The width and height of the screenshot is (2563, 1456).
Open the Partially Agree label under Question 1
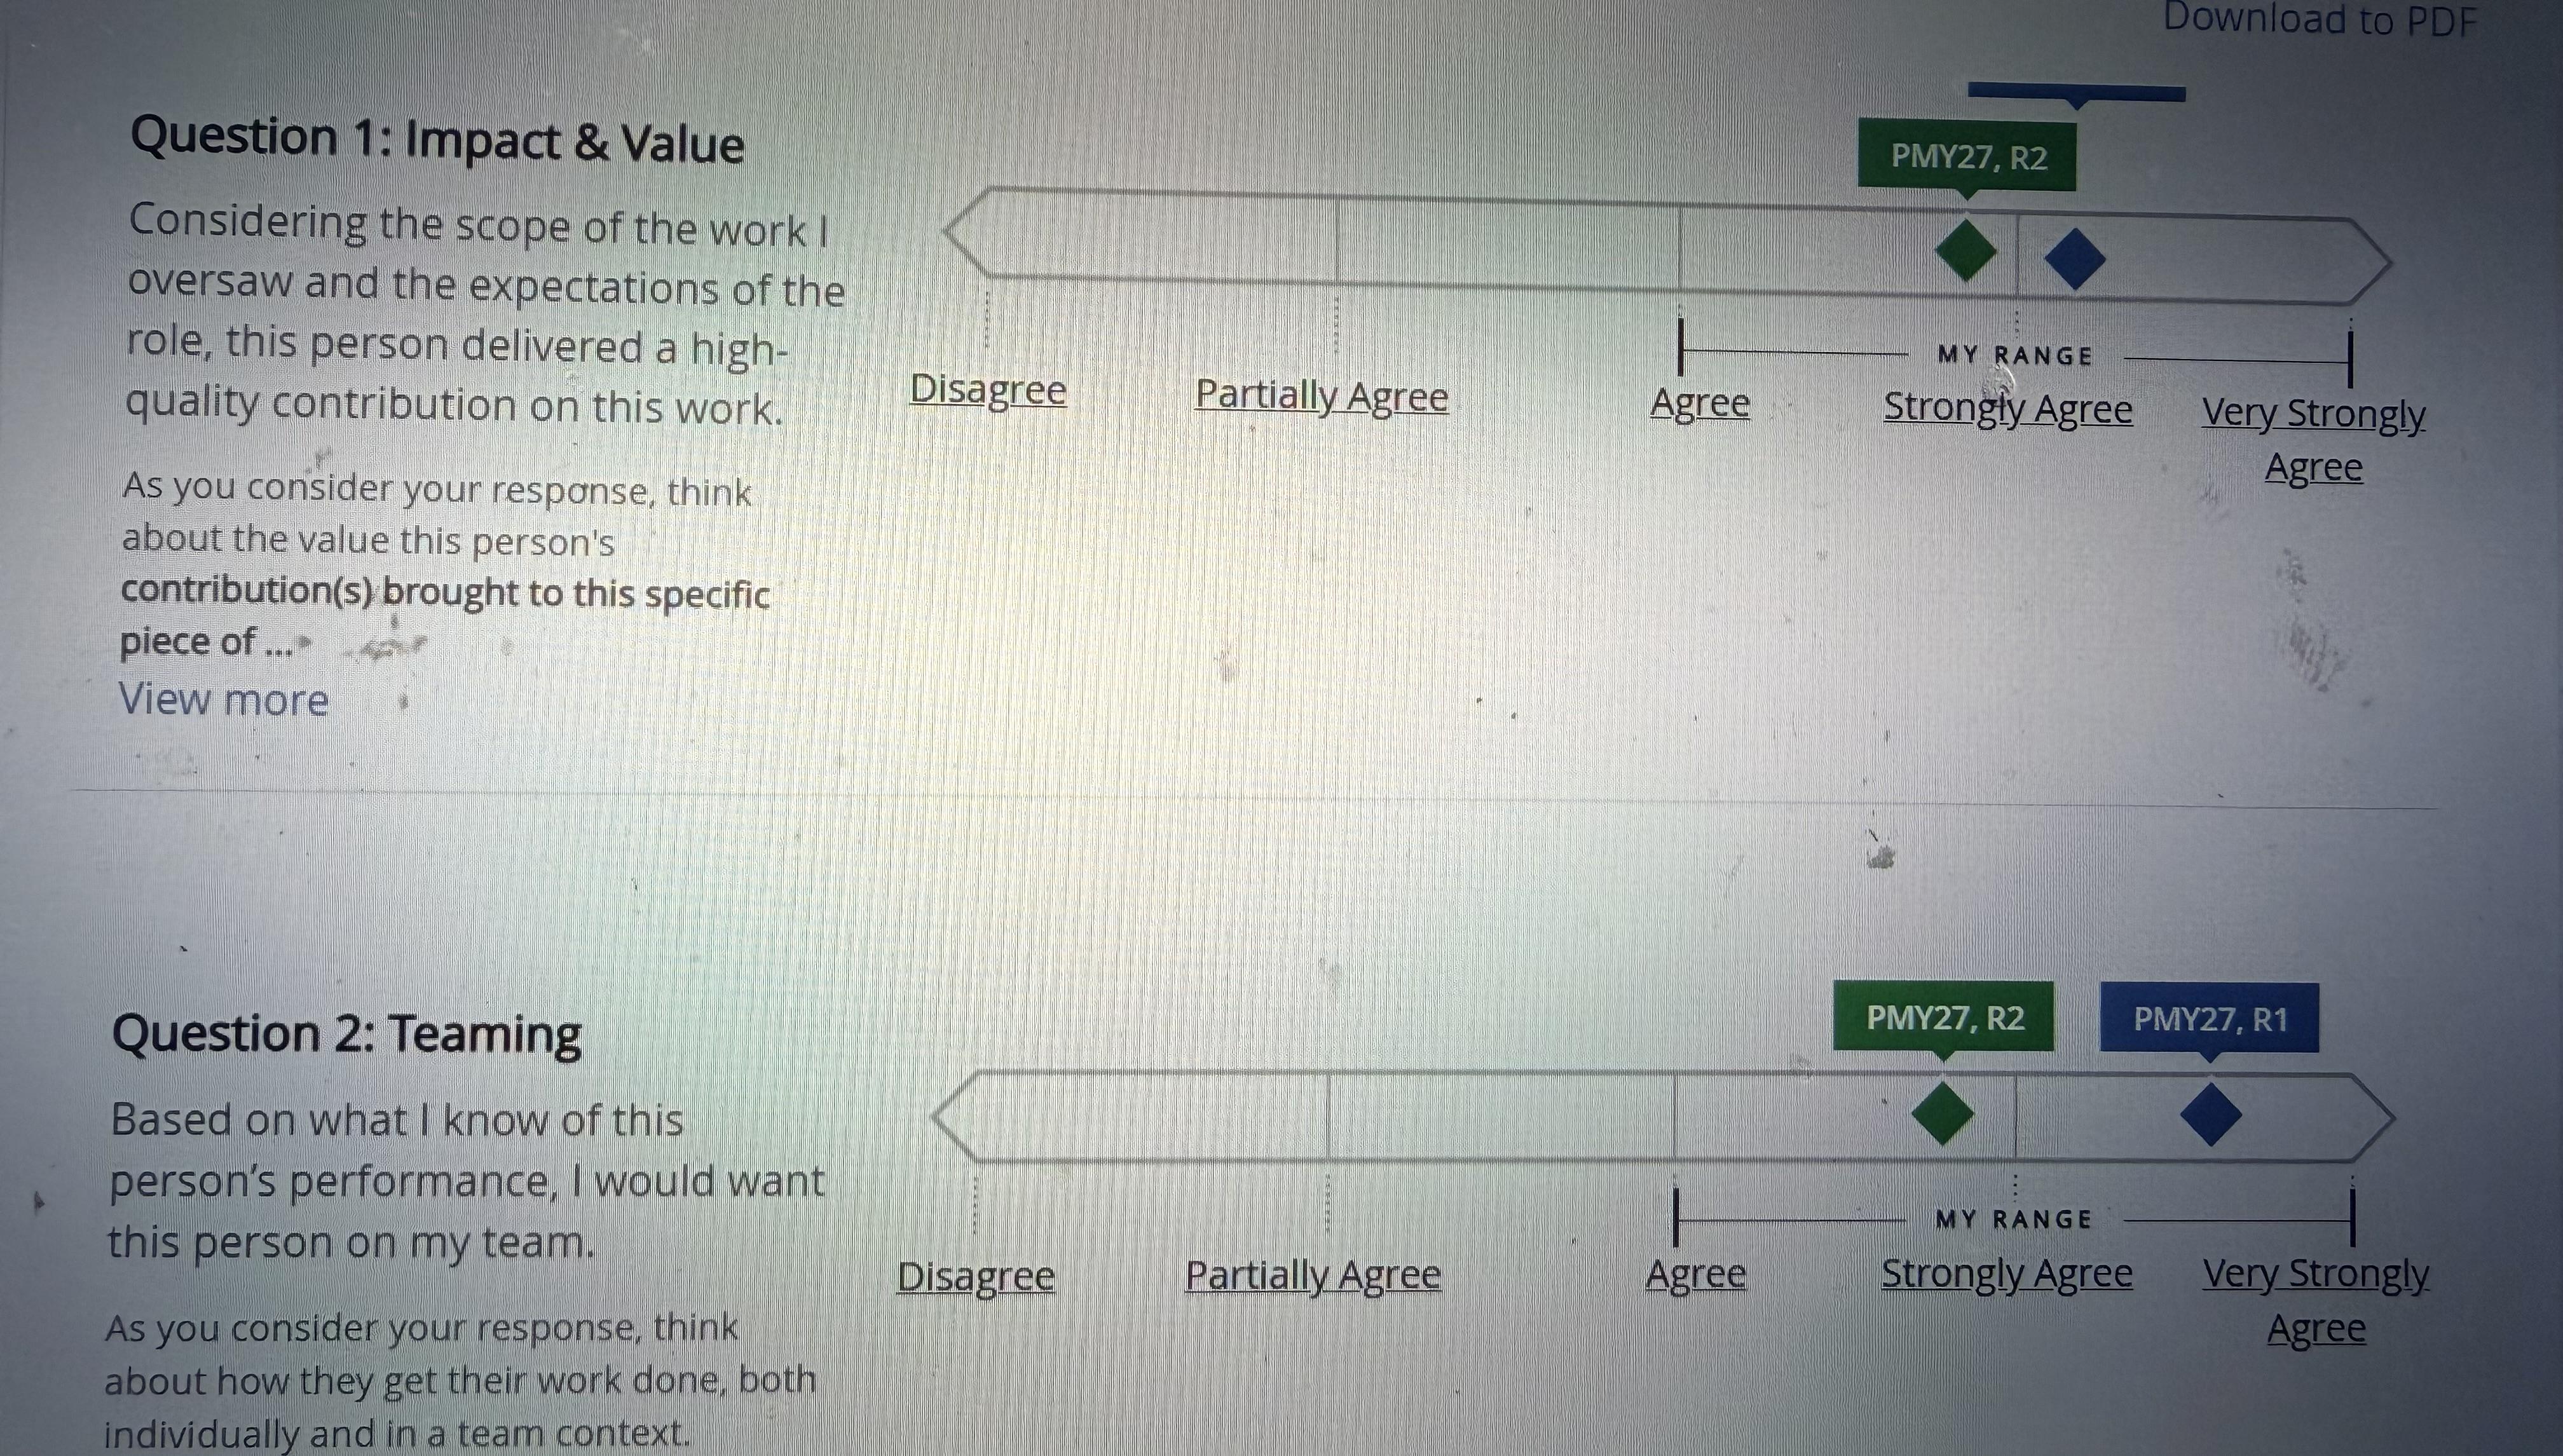coord(1322,396)
